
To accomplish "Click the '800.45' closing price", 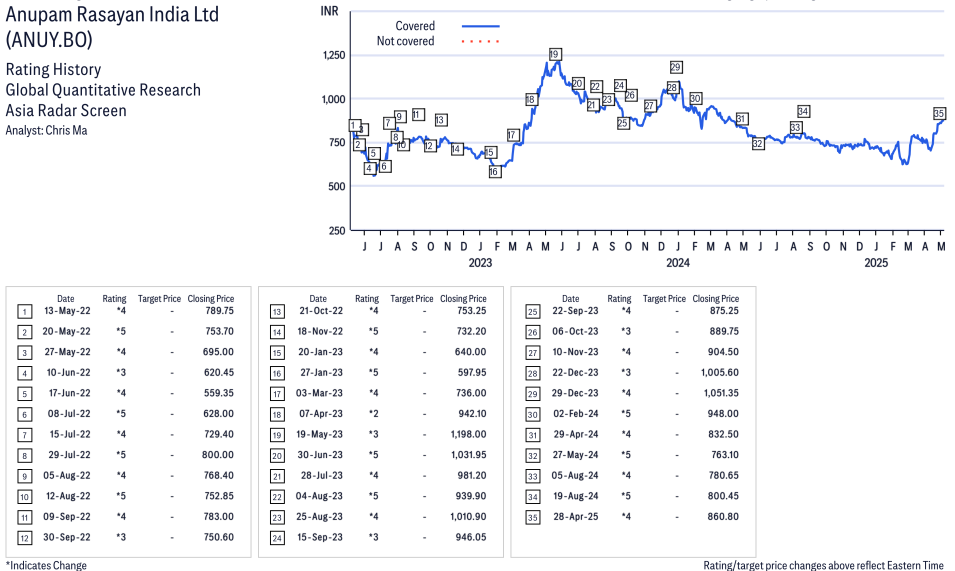I will coord(723,496).
